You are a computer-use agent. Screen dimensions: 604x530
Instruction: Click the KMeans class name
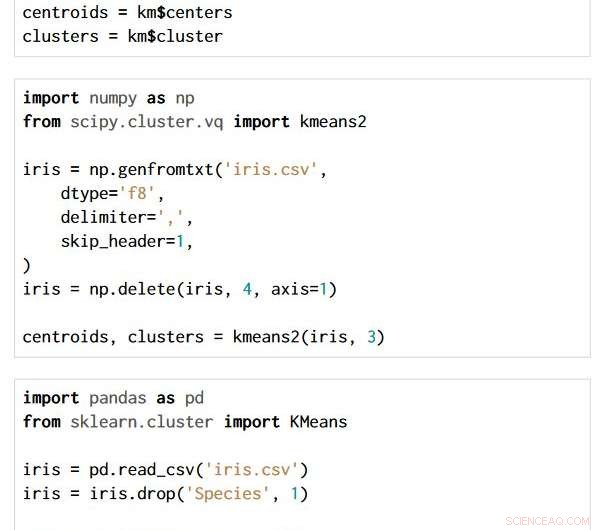(319, 422)
